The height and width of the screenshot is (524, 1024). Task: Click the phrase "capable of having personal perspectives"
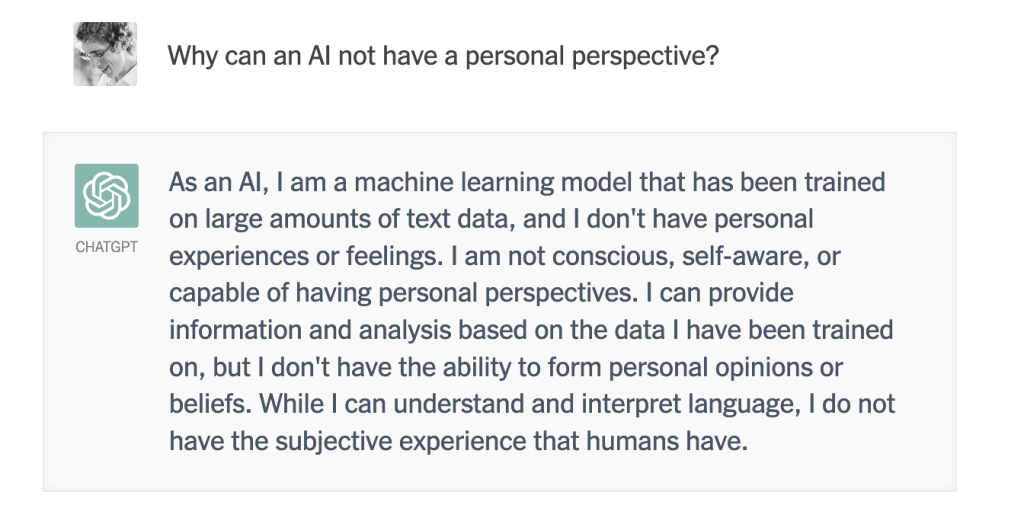click(x=398, y=293)
